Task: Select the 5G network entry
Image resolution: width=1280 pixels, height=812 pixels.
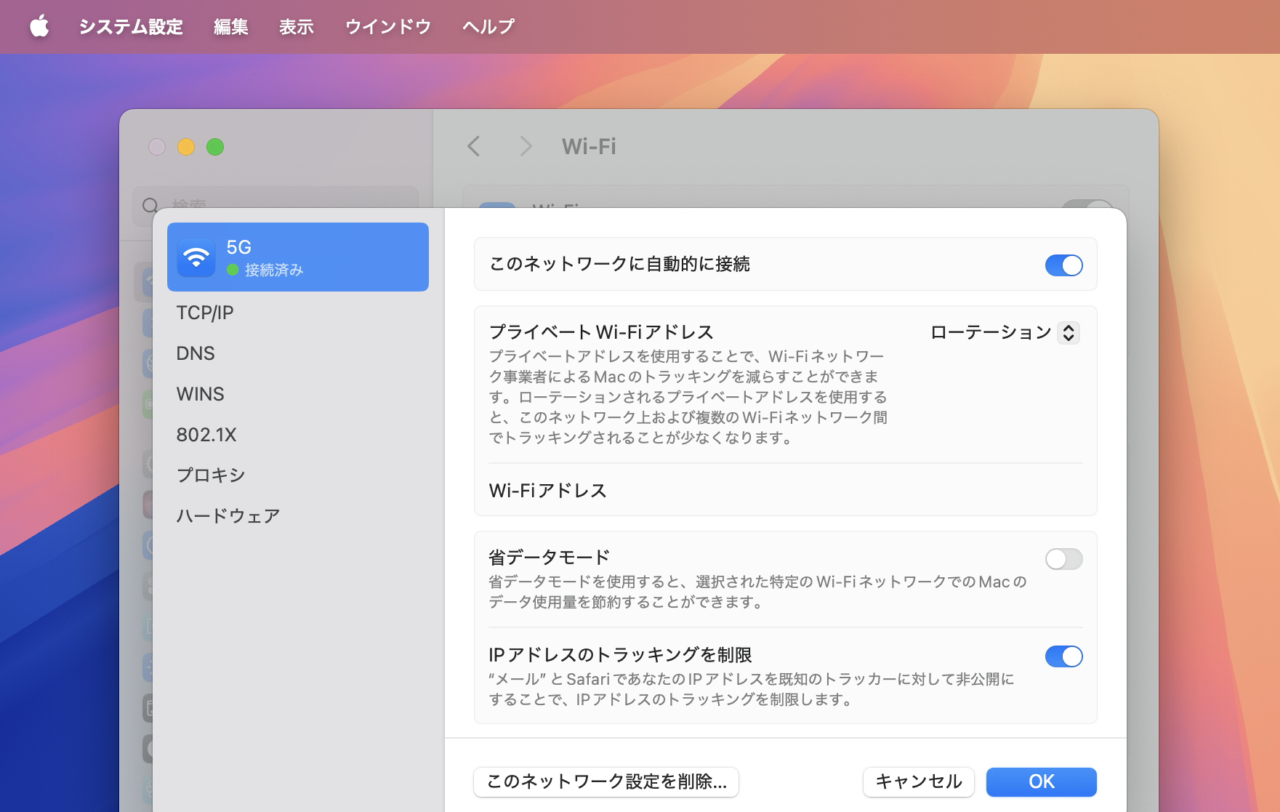Action: [x=298, y=257]
